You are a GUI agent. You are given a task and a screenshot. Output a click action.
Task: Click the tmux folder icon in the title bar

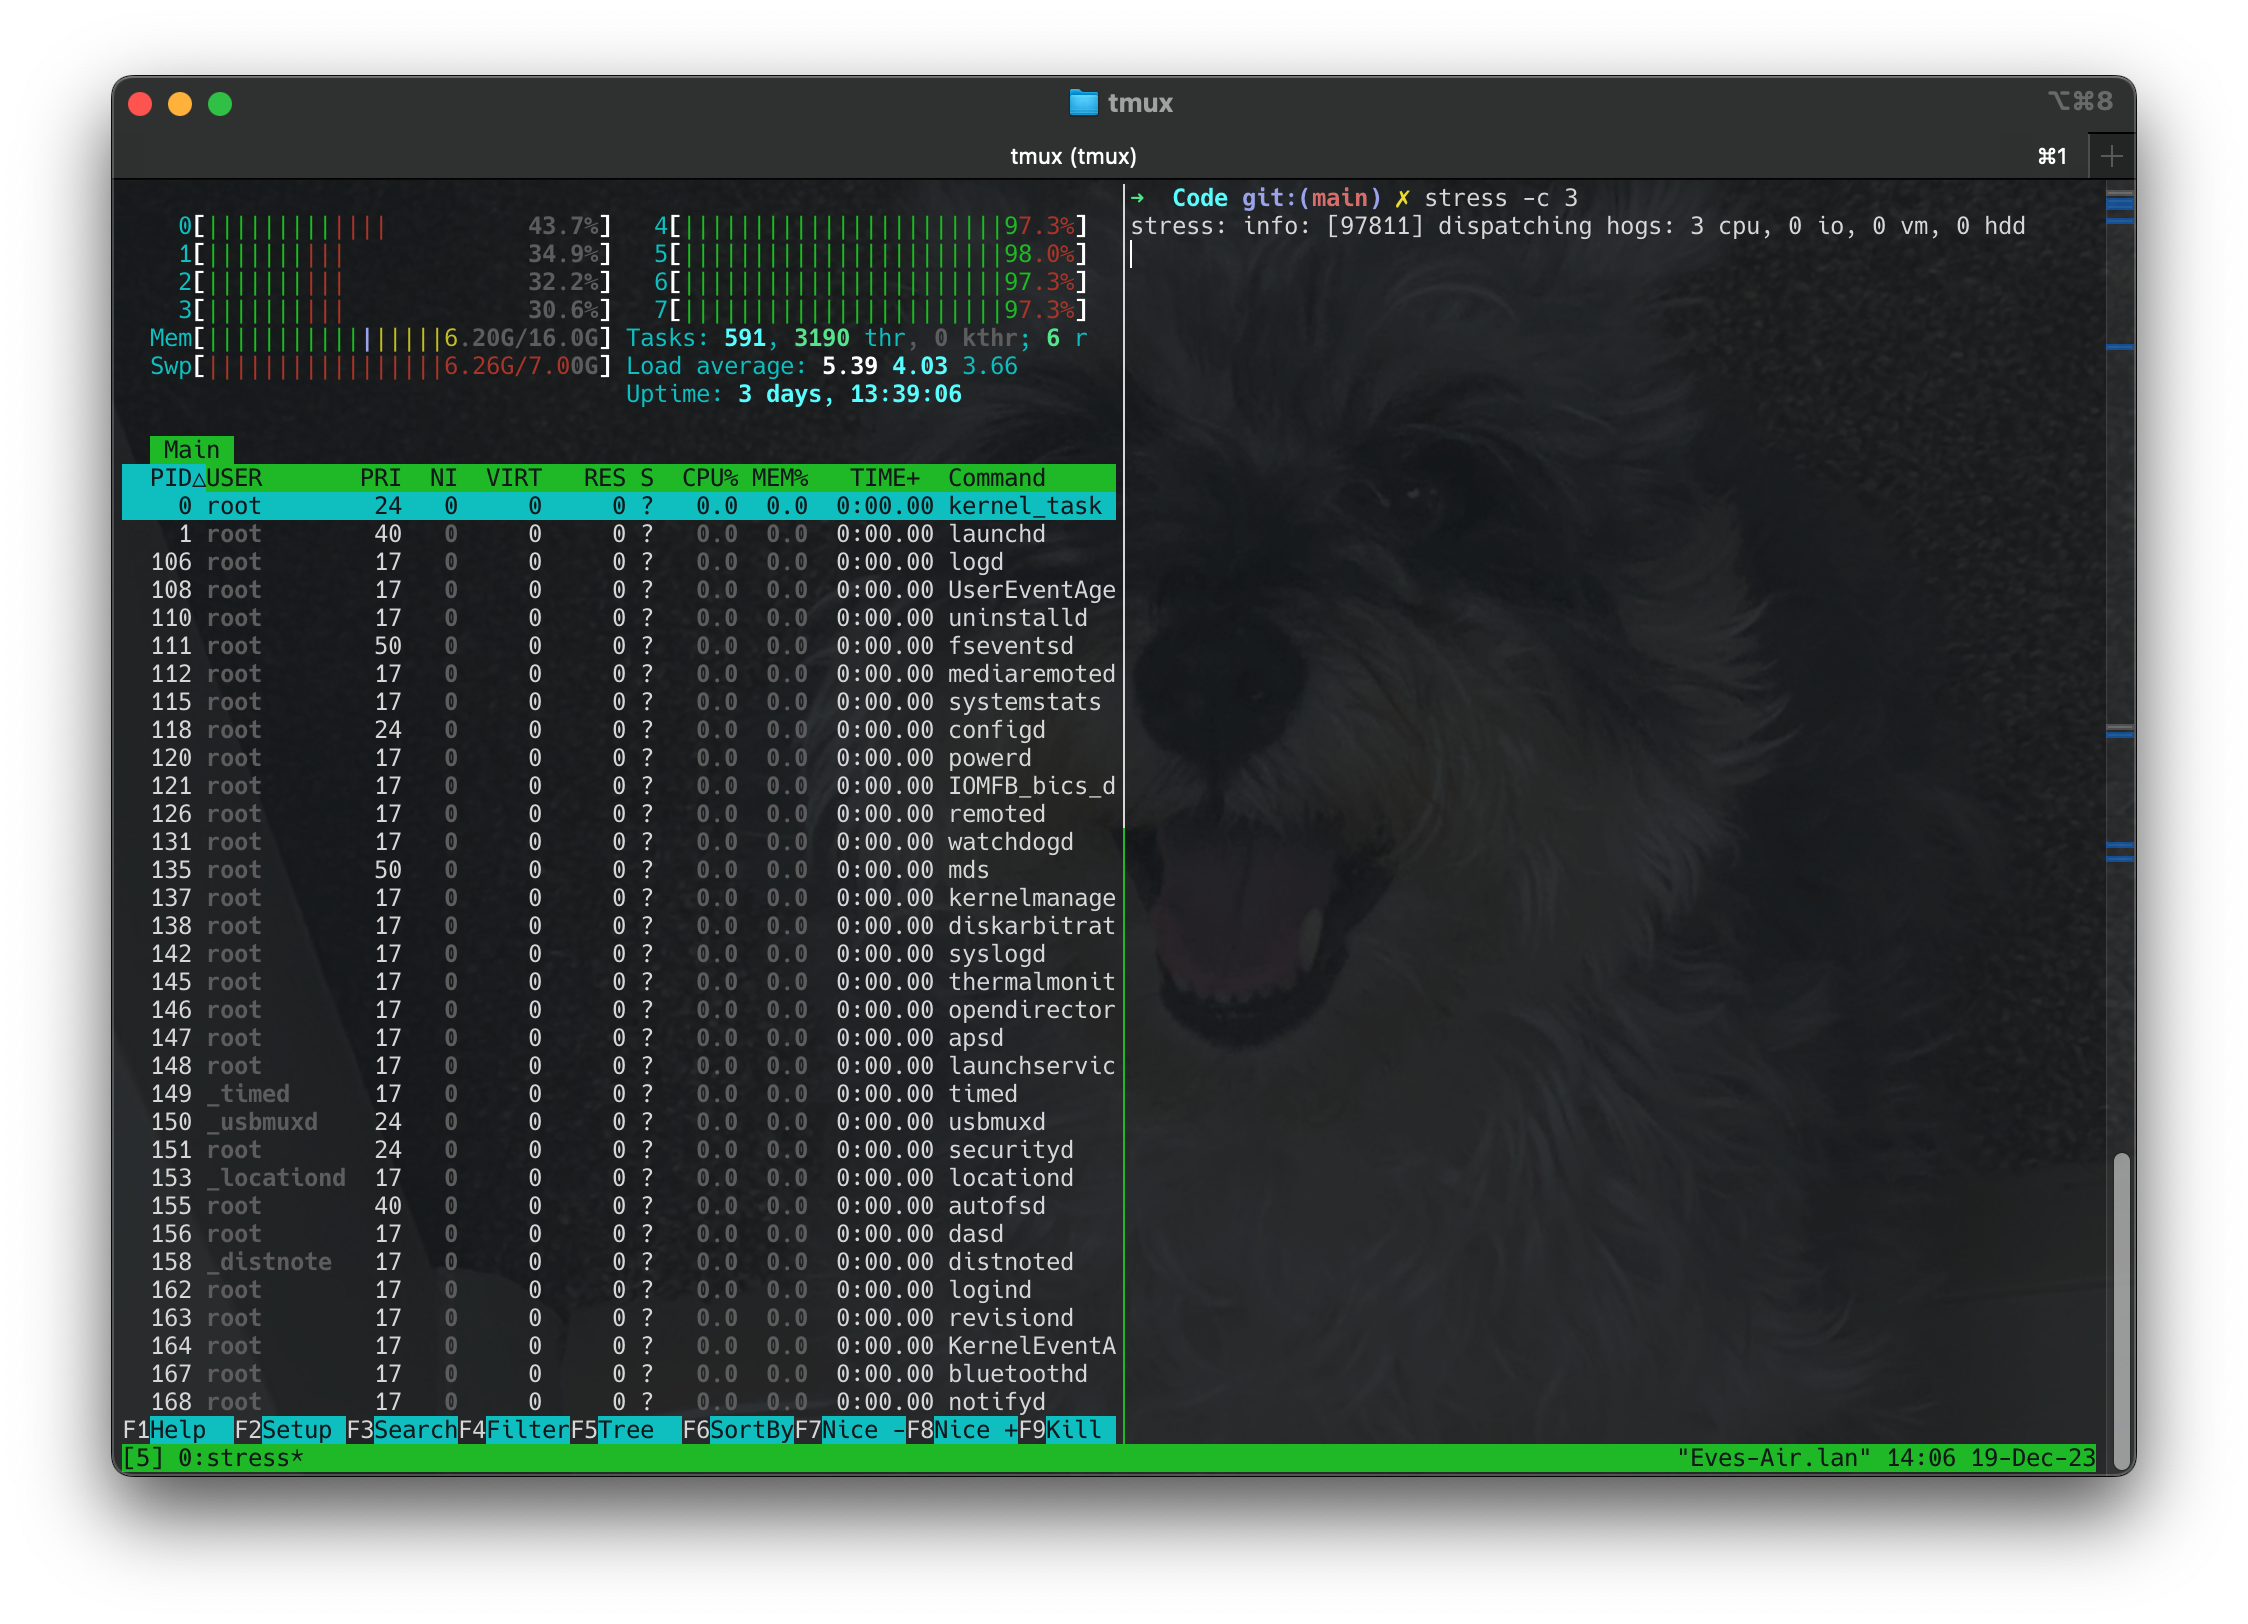(1086, 102)
